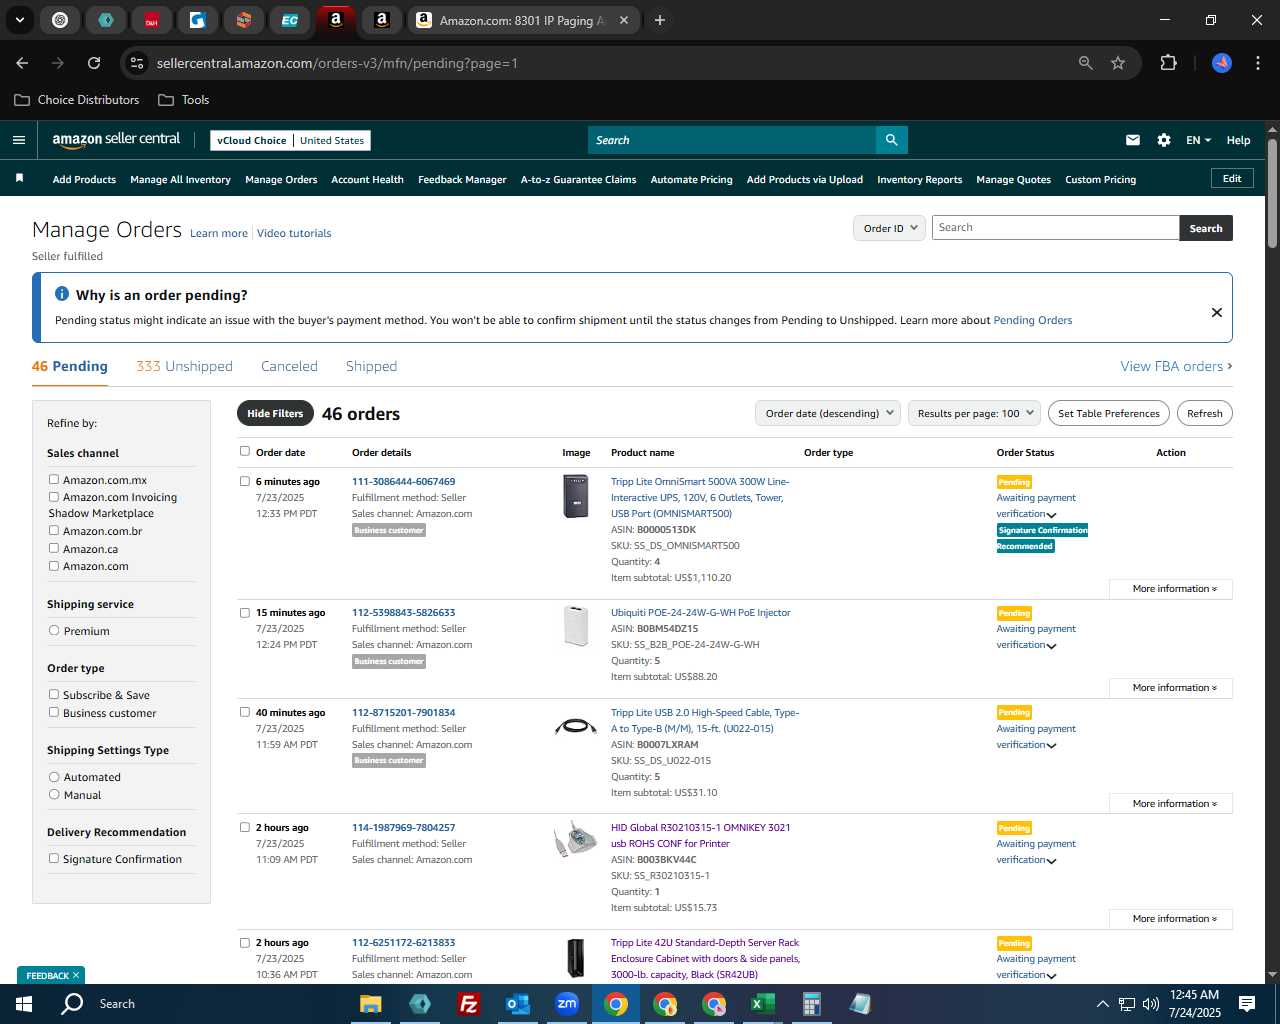Click the order search Search button
The height and width of the screenshot is (1024, 1280).
pyautogui.click(x=1206, y=228)
